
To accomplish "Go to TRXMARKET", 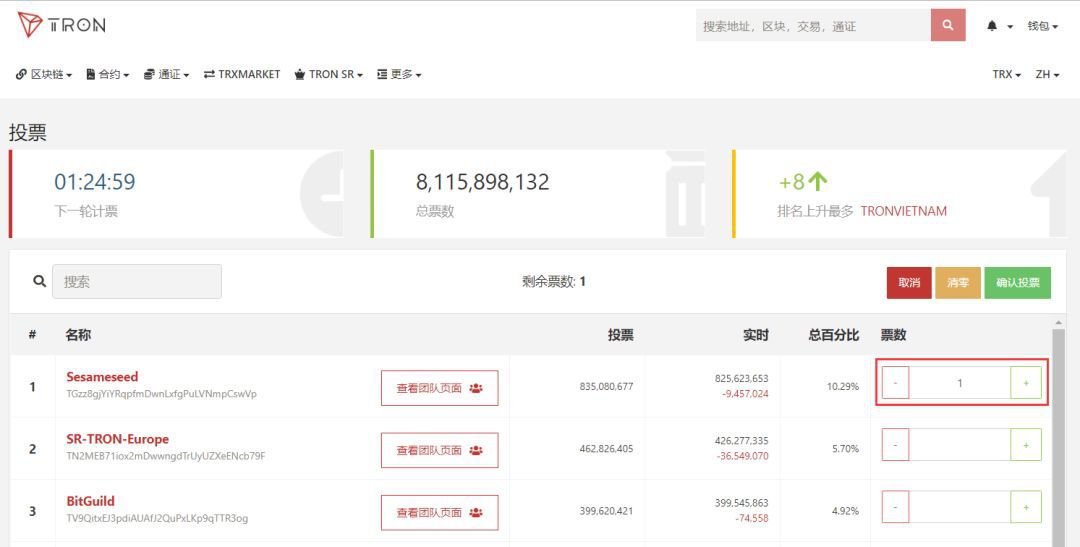I will point(242,74).
